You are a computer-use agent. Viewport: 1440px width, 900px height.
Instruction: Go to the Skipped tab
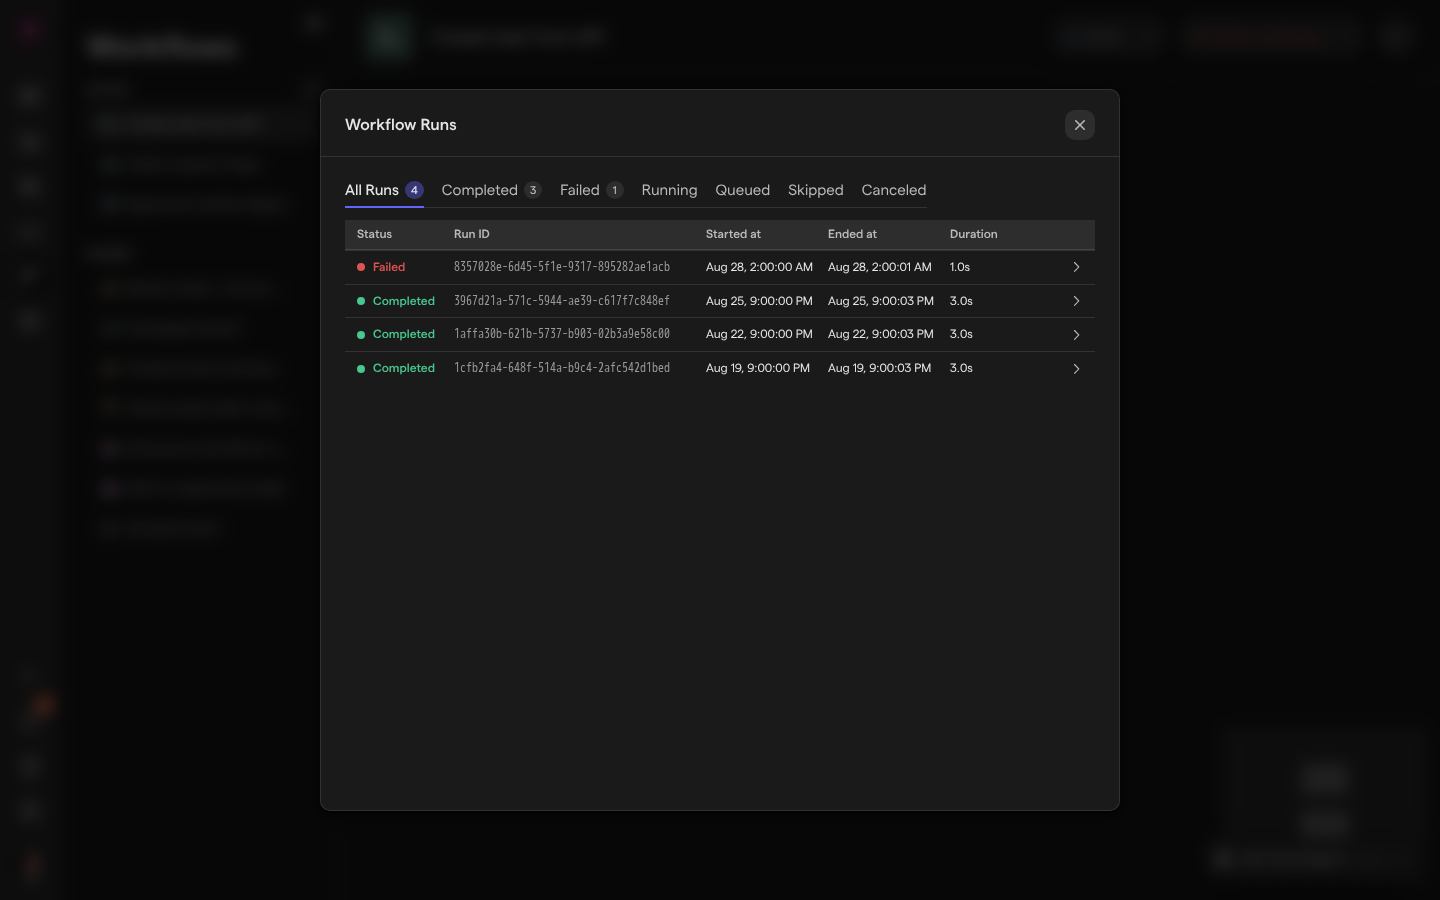click(815, 190)
